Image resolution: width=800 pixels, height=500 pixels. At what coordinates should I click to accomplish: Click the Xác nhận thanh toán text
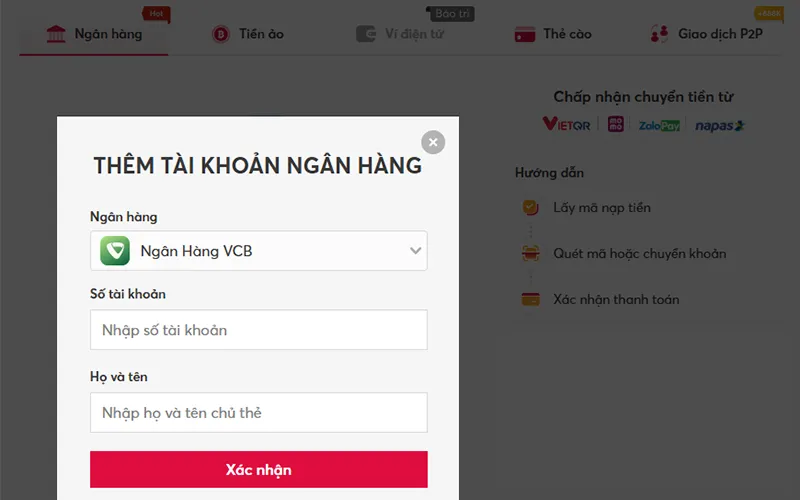(x=616, y=299)
